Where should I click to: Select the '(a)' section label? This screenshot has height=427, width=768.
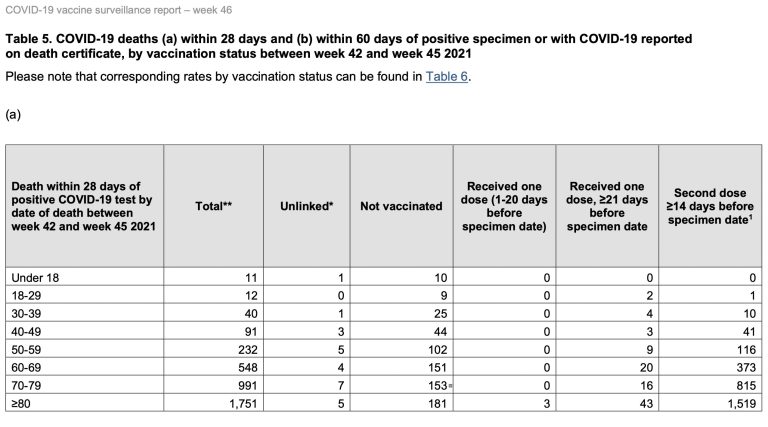(x=13, y=114)
